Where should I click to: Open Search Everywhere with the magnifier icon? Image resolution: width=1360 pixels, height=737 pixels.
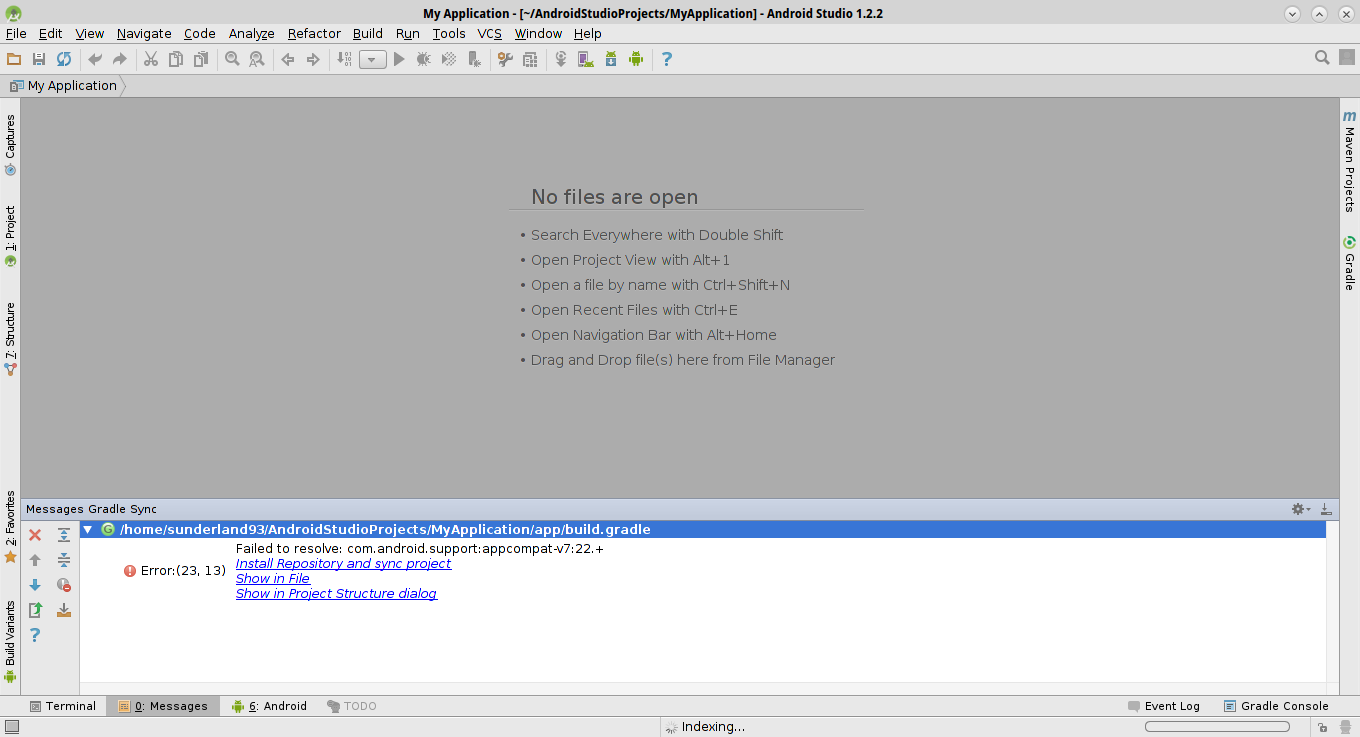(1322, 58)
